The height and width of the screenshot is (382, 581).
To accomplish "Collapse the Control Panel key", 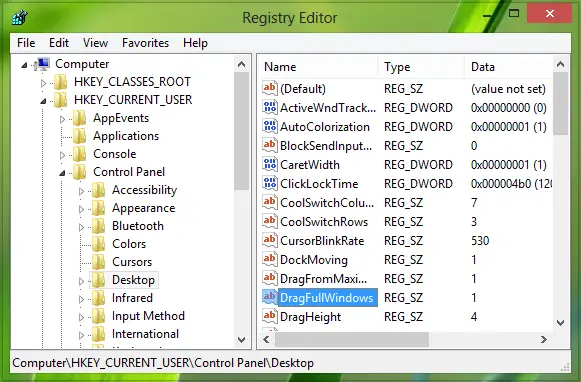I will tap(62, 173).
